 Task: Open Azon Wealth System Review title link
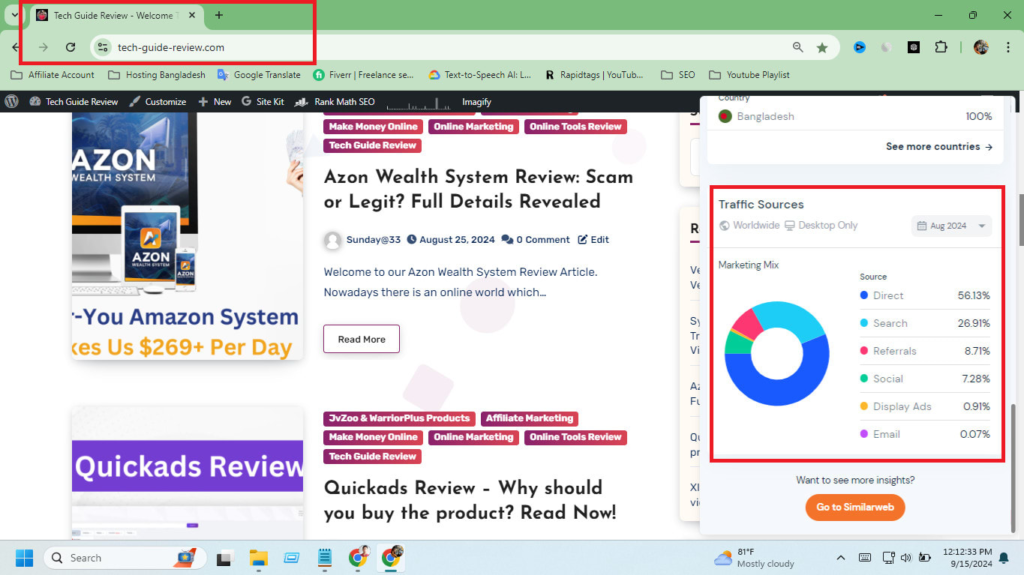(478, 189)
